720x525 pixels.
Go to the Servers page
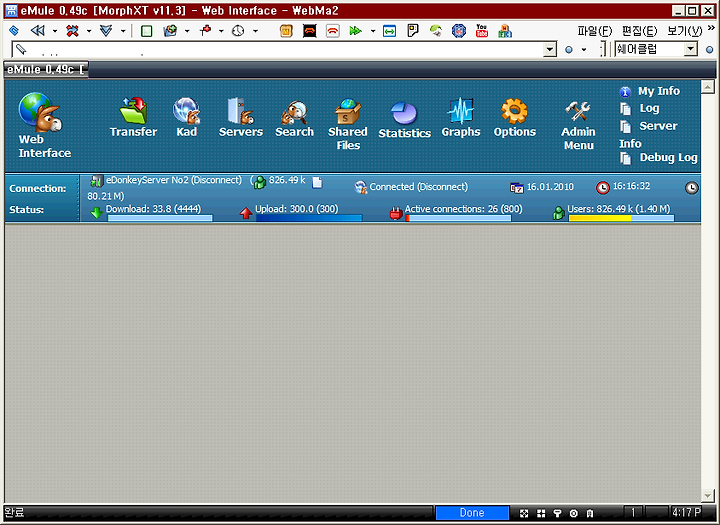pyautogui.click(x=241, y=118)
